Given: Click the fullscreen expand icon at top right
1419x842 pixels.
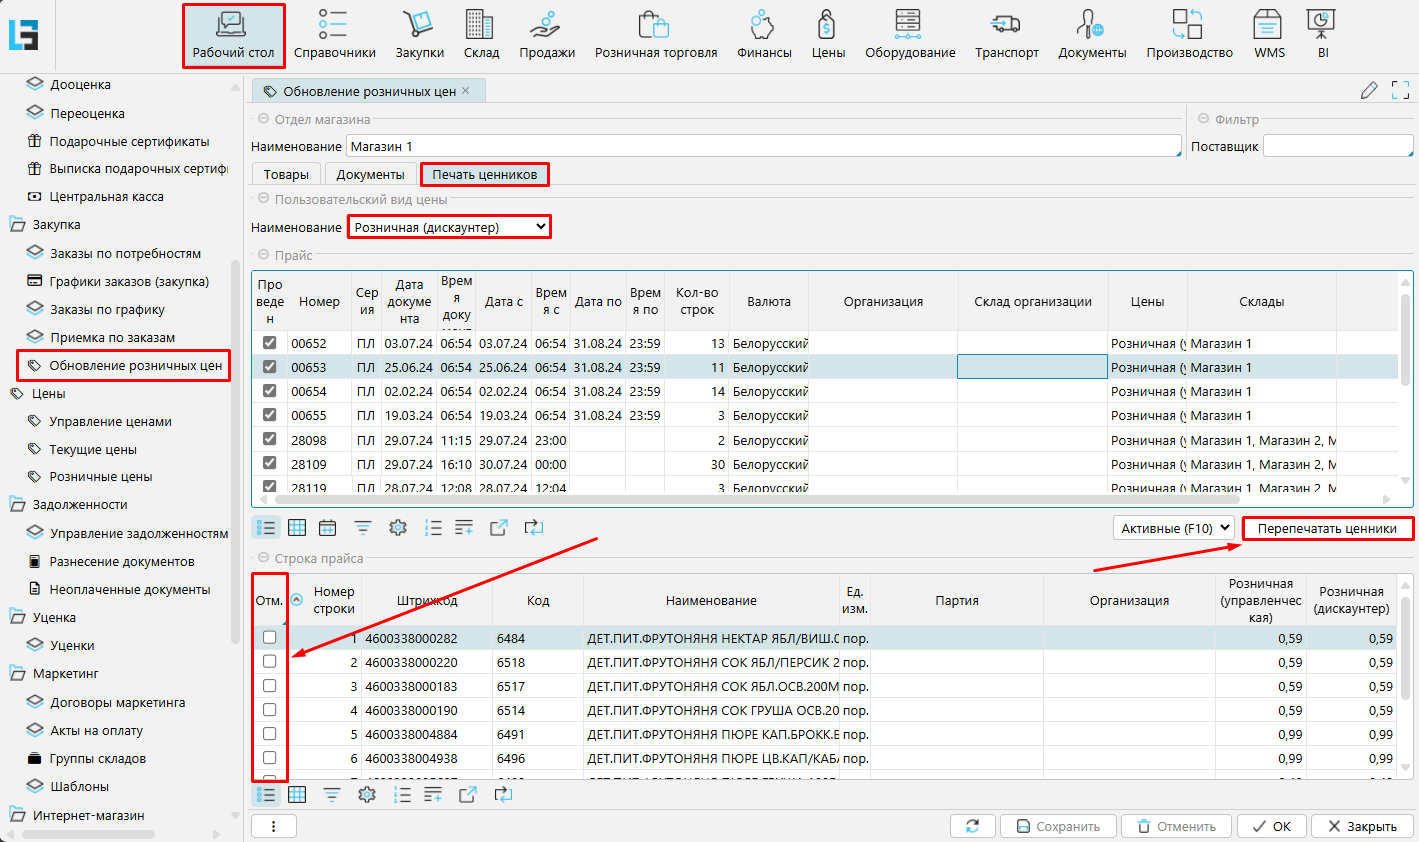Looking at the screenshot, I should pos(1400,91).
